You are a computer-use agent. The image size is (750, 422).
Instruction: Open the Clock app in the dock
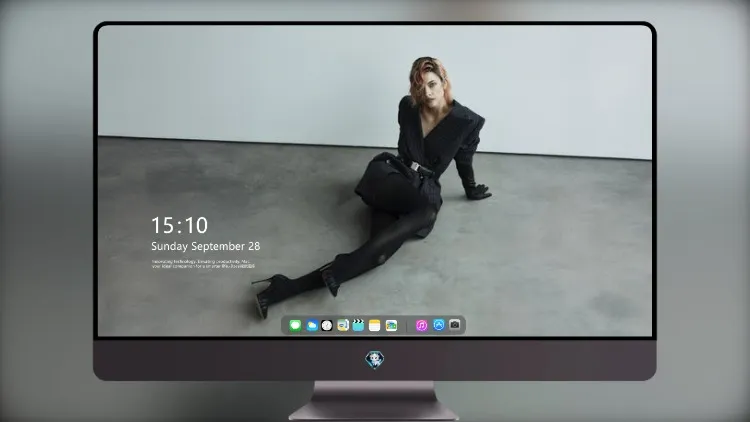(327, 325)
